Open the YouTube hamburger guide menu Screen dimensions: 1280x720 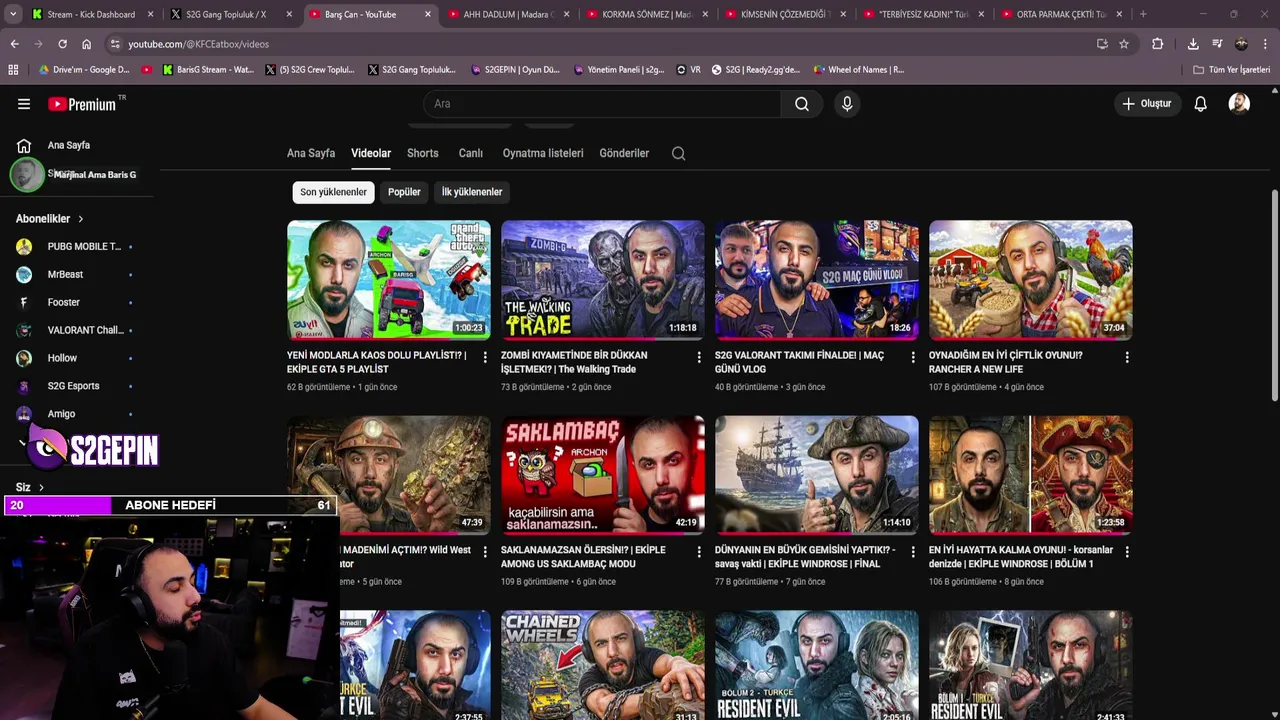click(x=24, y=104)
